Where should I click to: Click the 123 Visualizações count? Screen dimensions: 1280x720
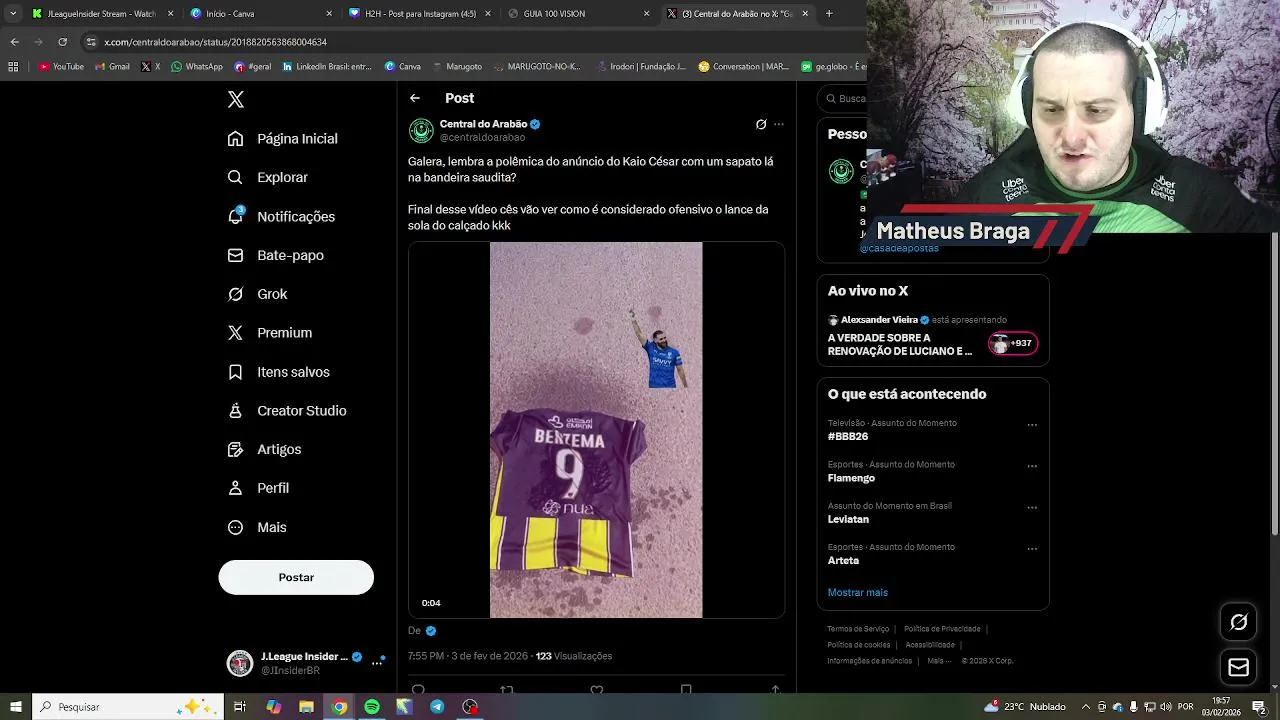[x=574, y=656]
